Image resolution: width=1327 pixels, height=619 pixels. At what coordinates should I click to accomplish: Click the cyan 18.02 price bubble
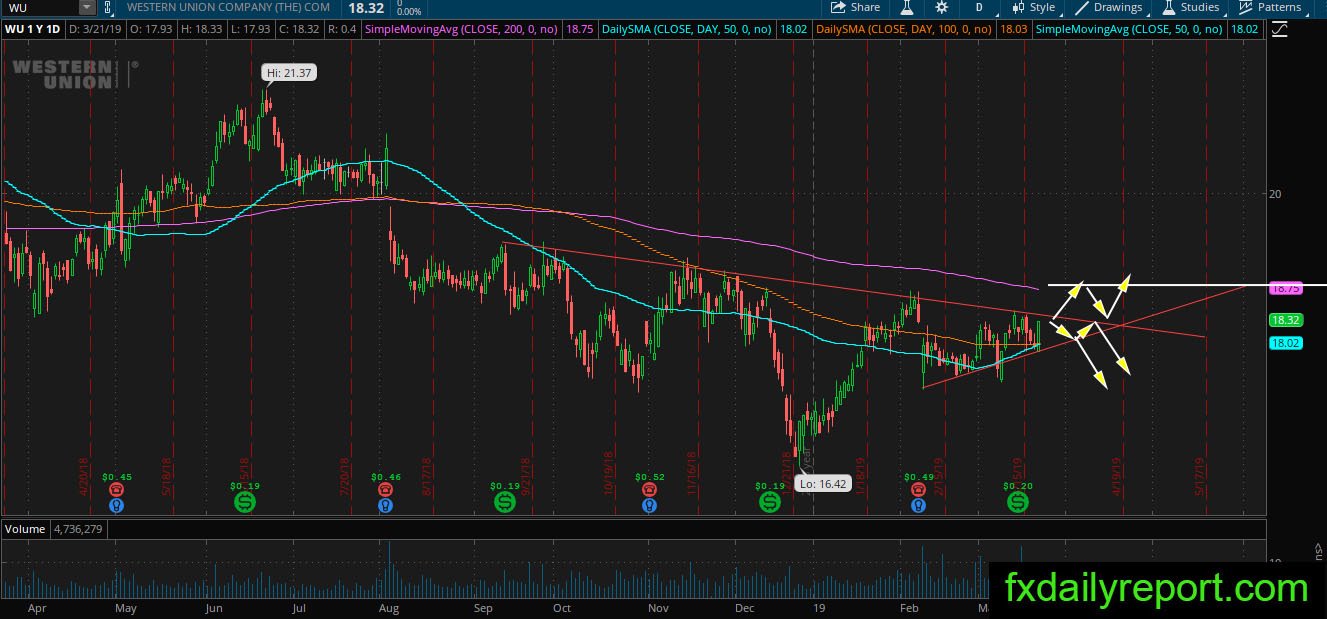tap(1285, 343)
